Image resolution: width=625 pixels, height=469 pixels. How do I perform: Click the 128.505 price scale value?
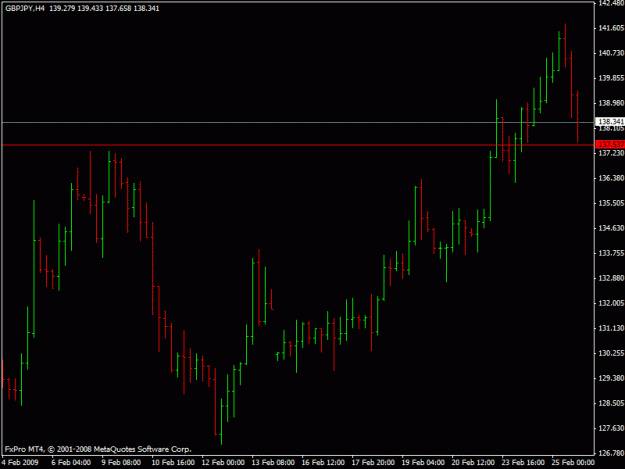[x=611, y=403]
